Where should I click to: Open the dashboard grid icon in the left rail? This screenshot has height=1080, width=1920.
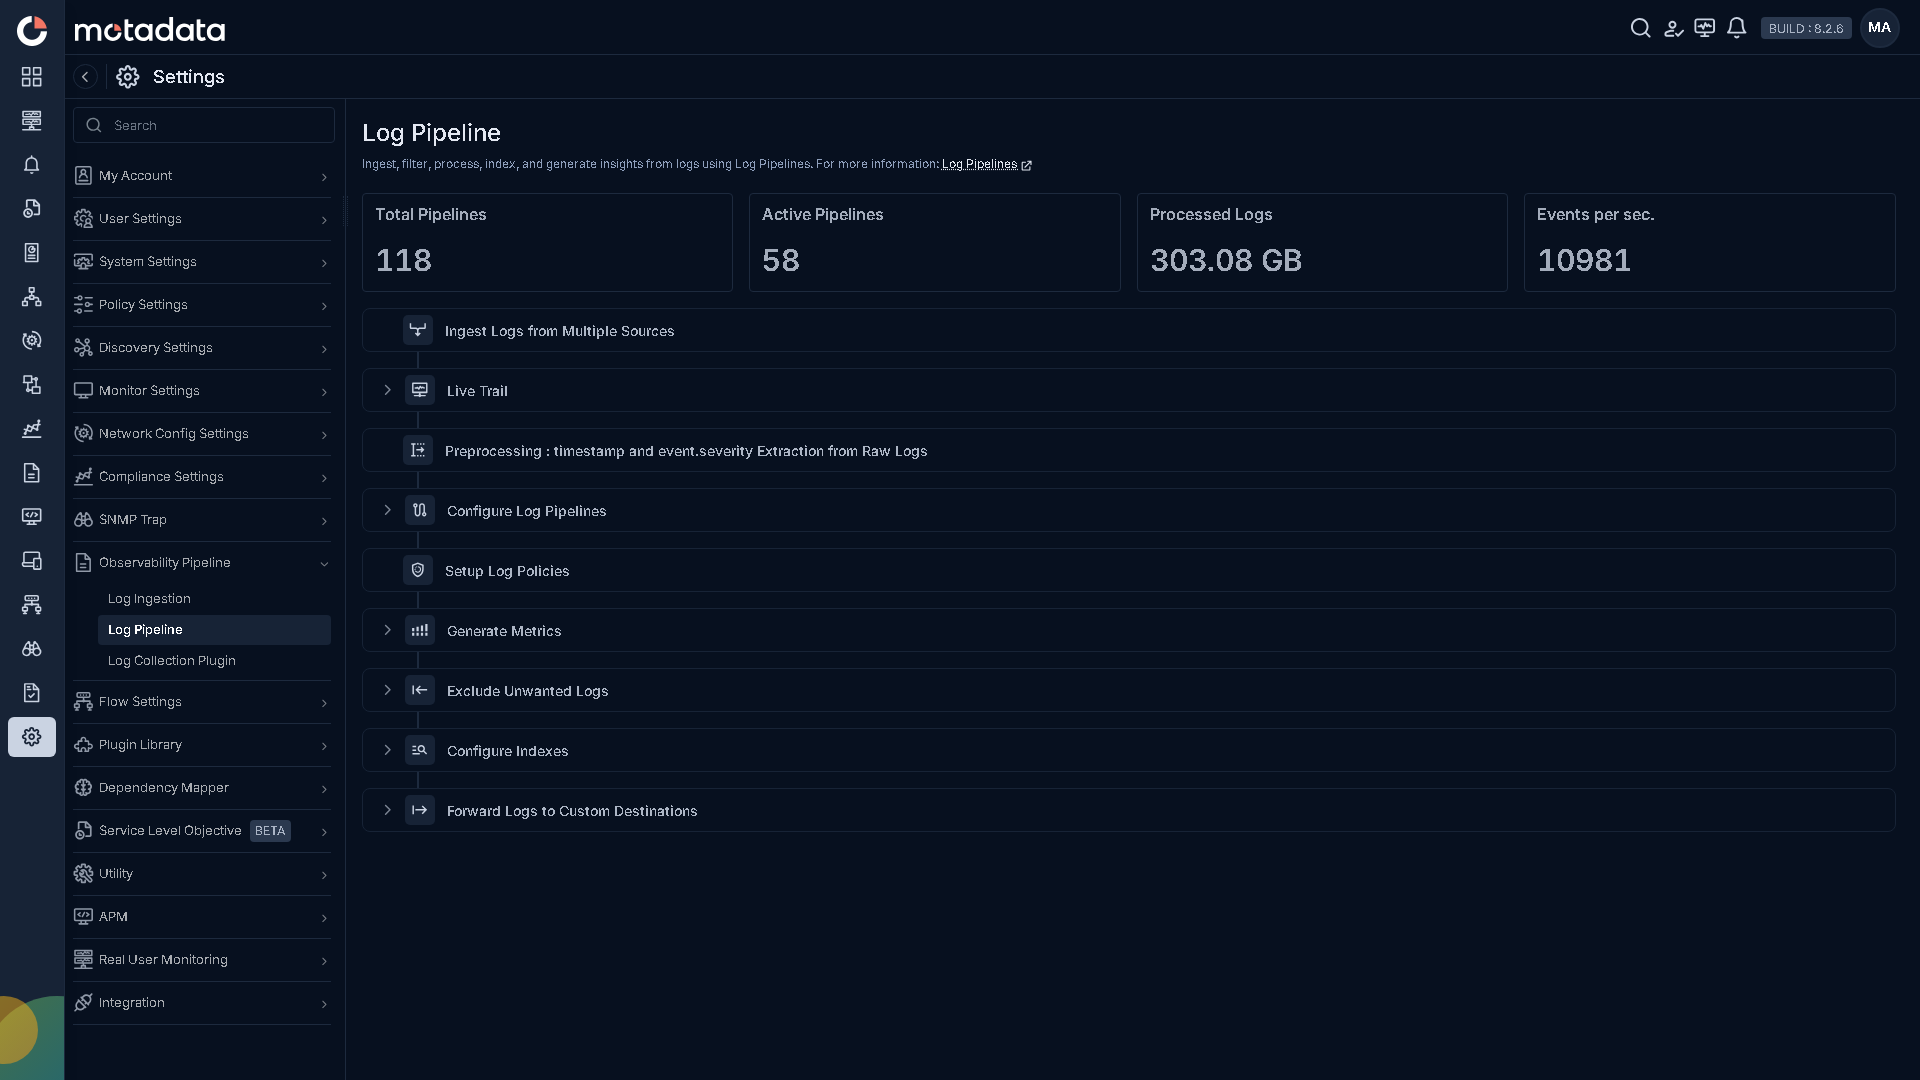[x=32, y=77]
